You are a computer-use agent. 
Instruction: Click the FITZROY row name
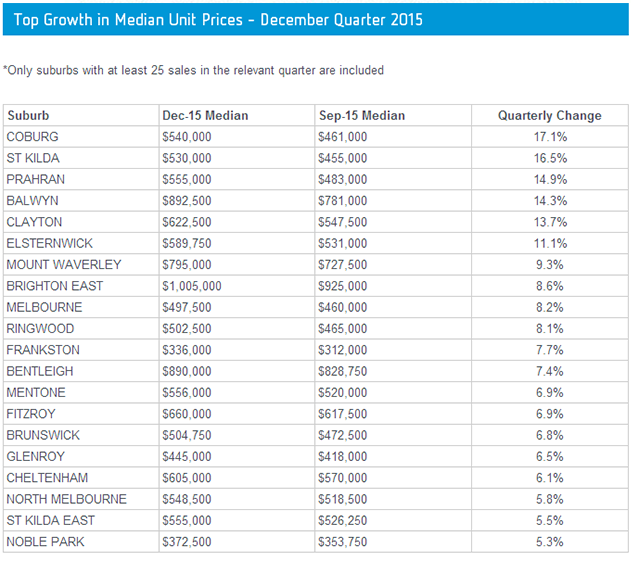(x=33, y=414)
